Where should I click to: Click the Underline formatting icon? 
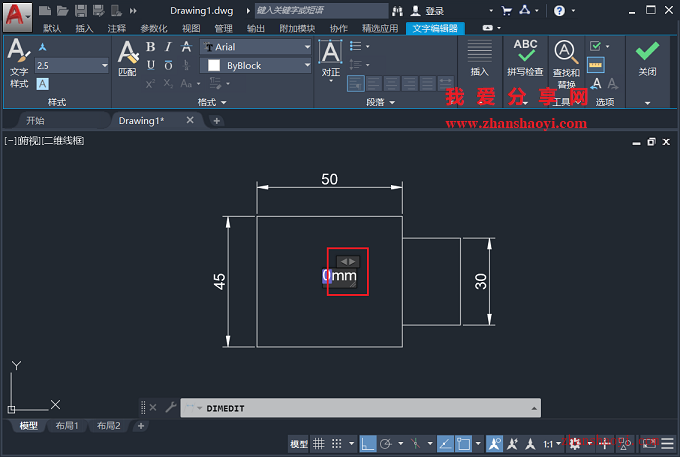150,65
